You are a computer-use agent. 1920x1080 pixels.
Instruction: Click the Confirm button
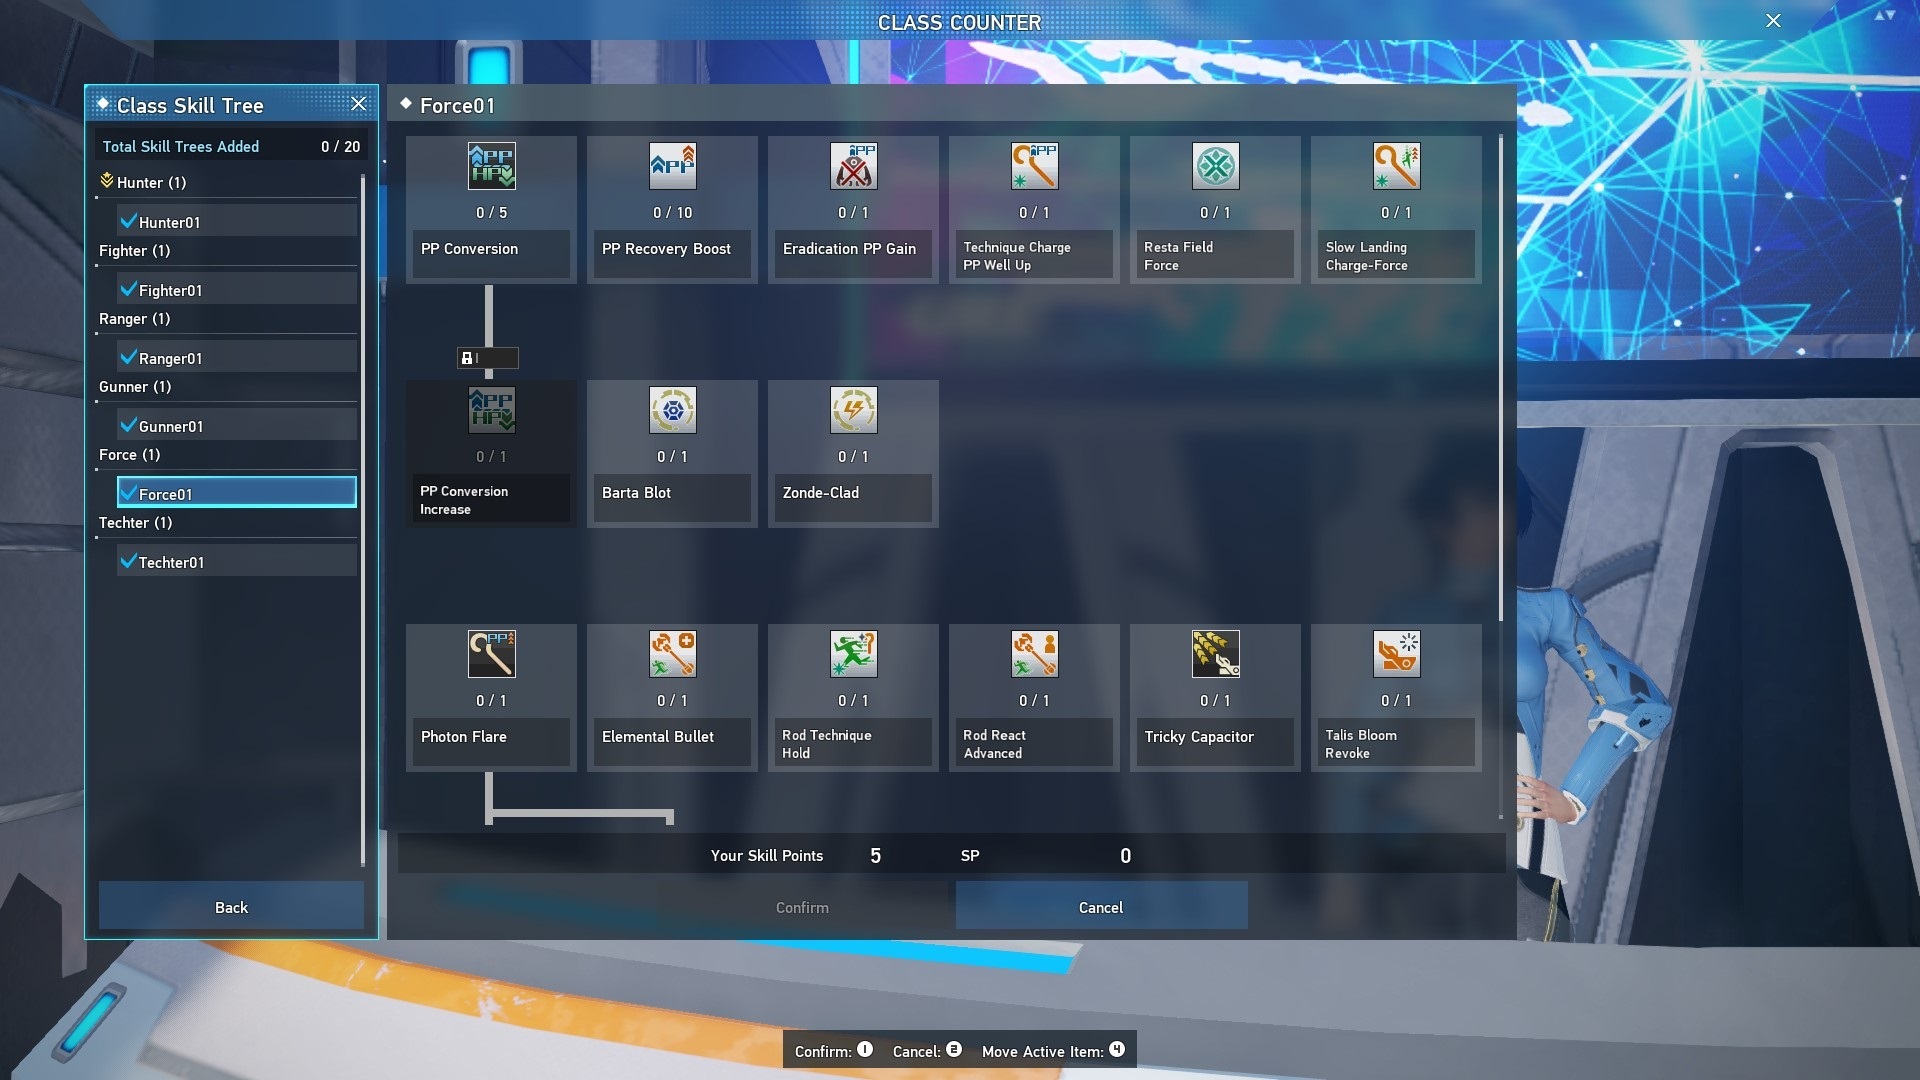(802, 907)
